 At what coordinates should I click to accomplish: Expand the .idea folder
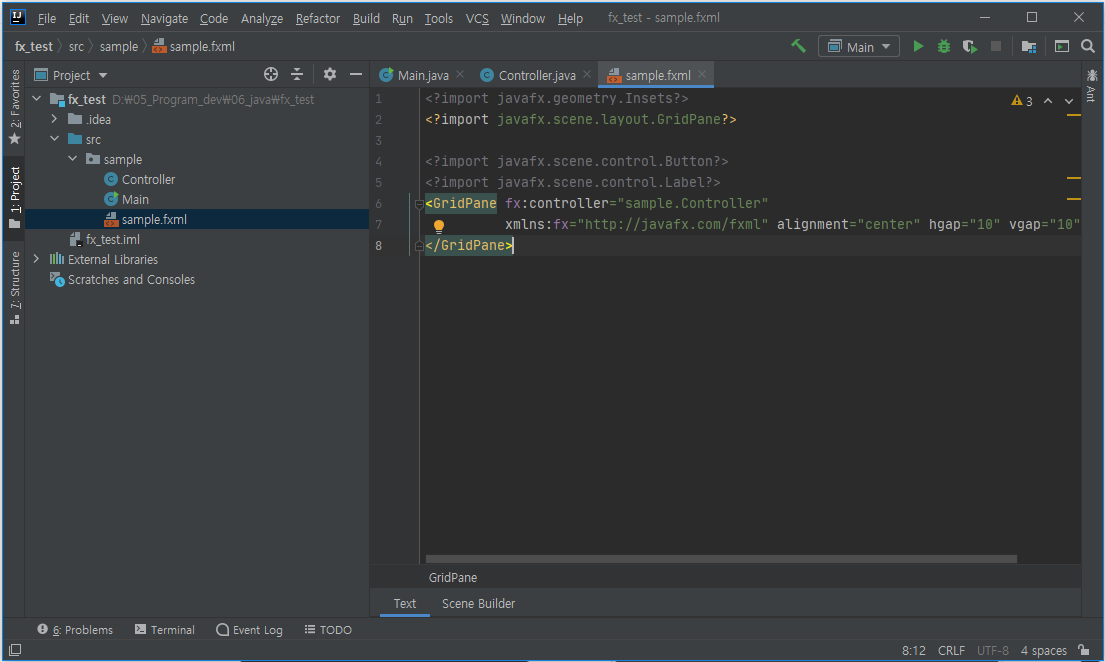click(54, 119)
